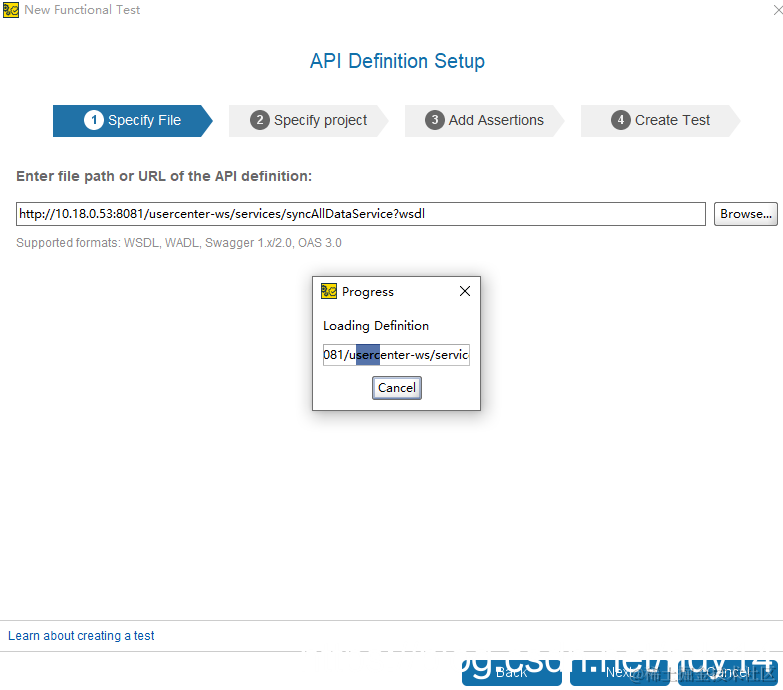
Task: Click the step number 1 circle
Action: [x=94, y=120]
